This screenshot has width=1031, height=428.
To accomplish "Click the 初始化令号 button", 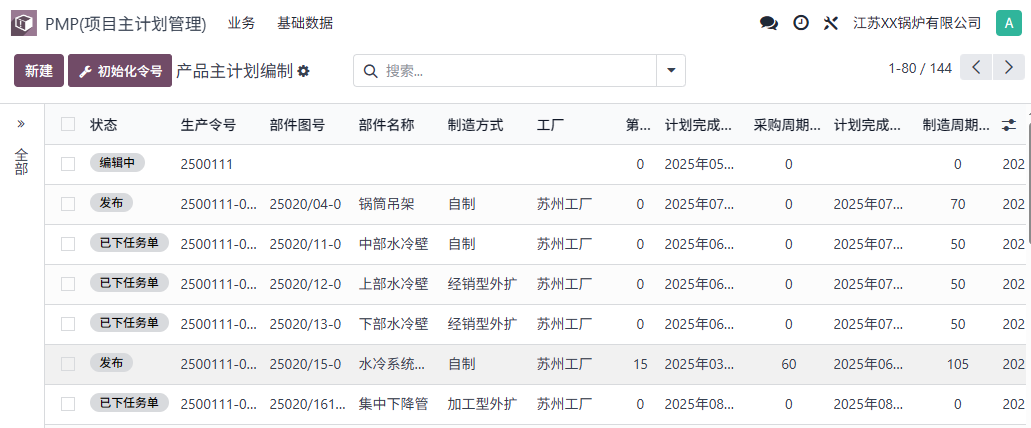I will point(120,71).
